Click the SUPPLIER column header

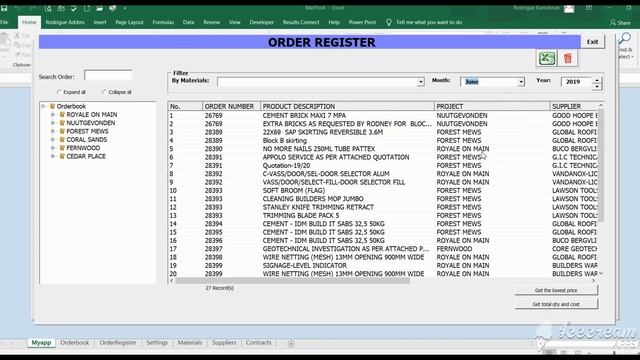[573, 107]
